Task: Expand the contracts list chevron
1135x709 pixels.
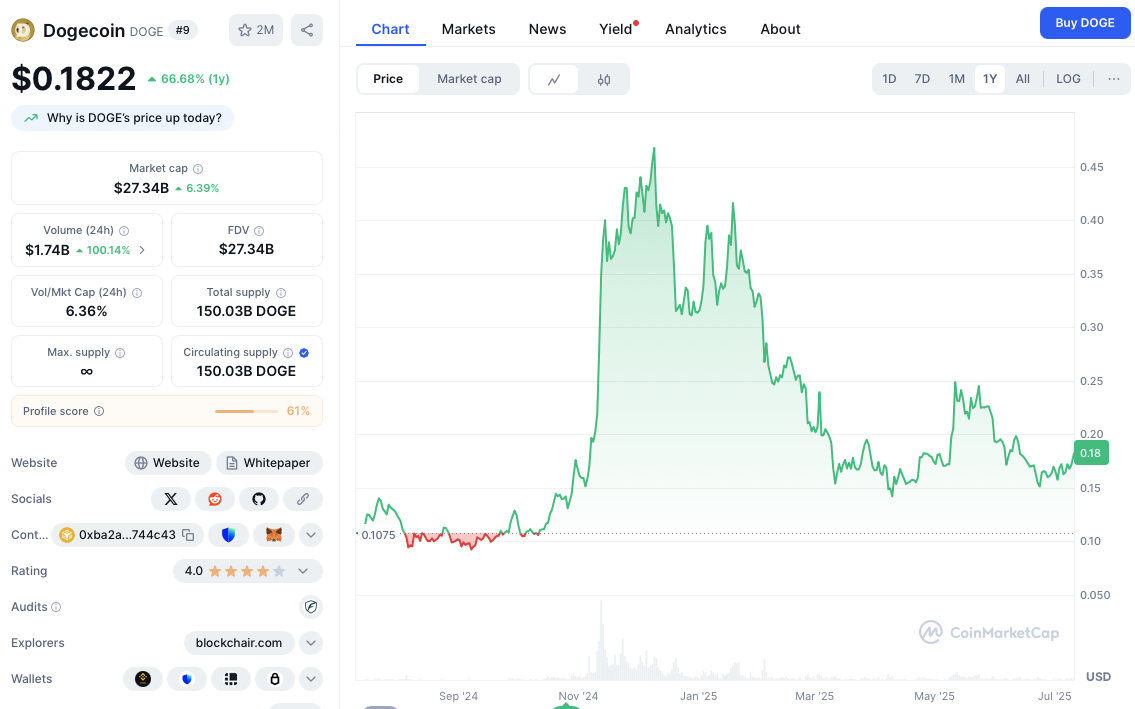Action: click(311, 535)
